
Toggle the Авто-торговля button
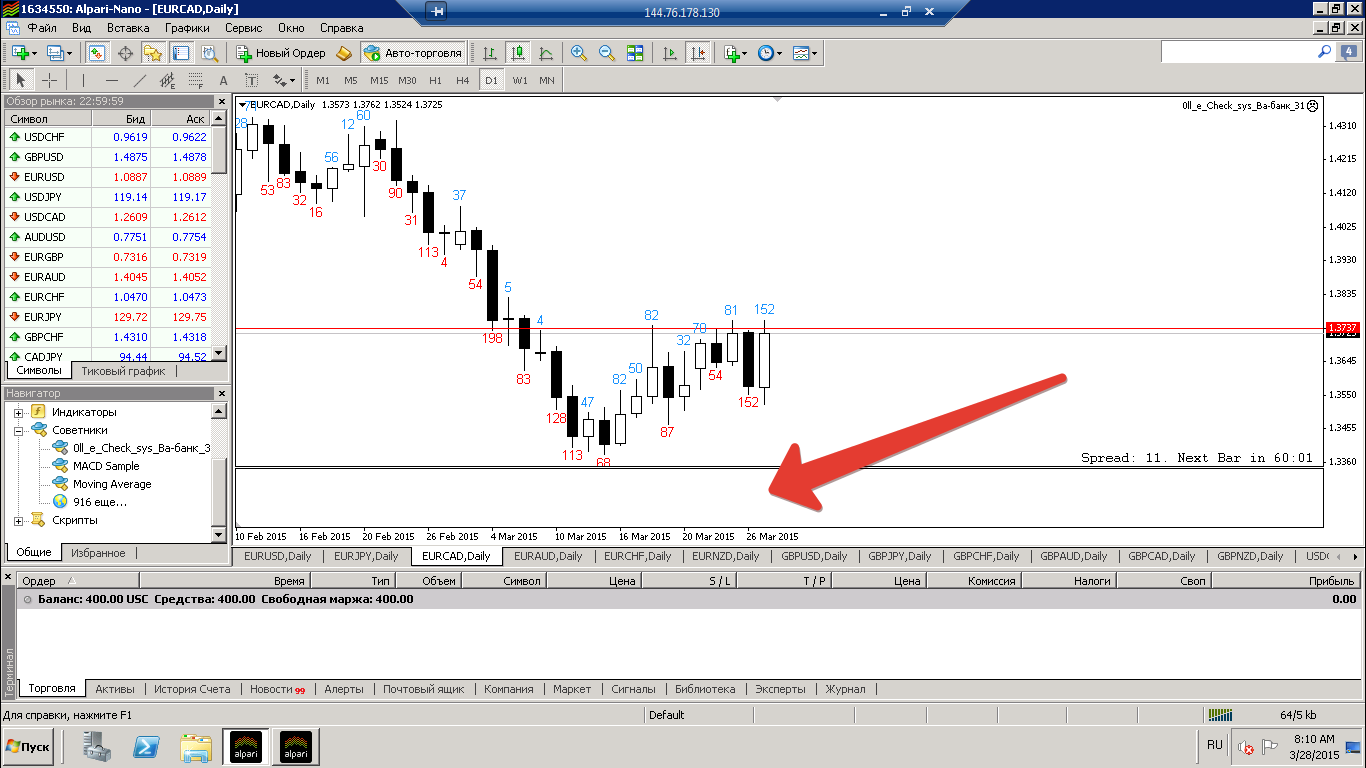413,53
